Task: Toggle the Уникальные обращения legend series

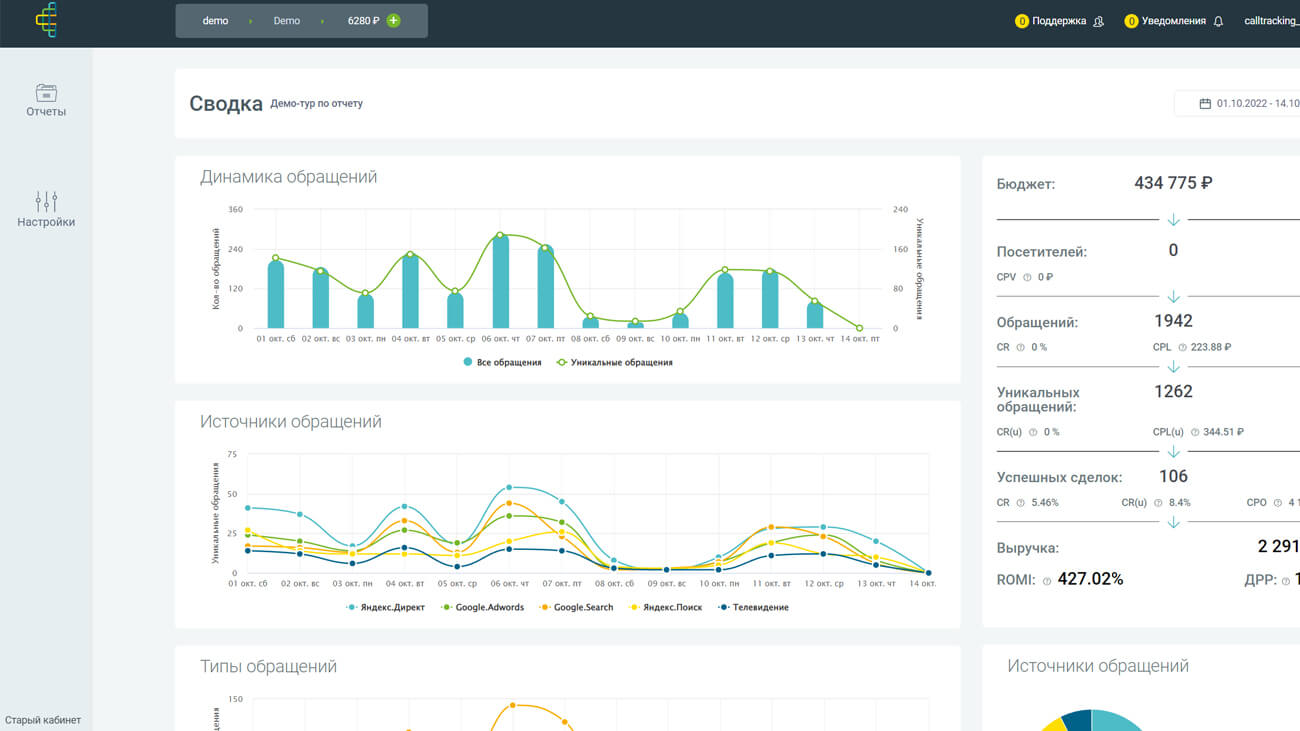Action: (614, 362)
